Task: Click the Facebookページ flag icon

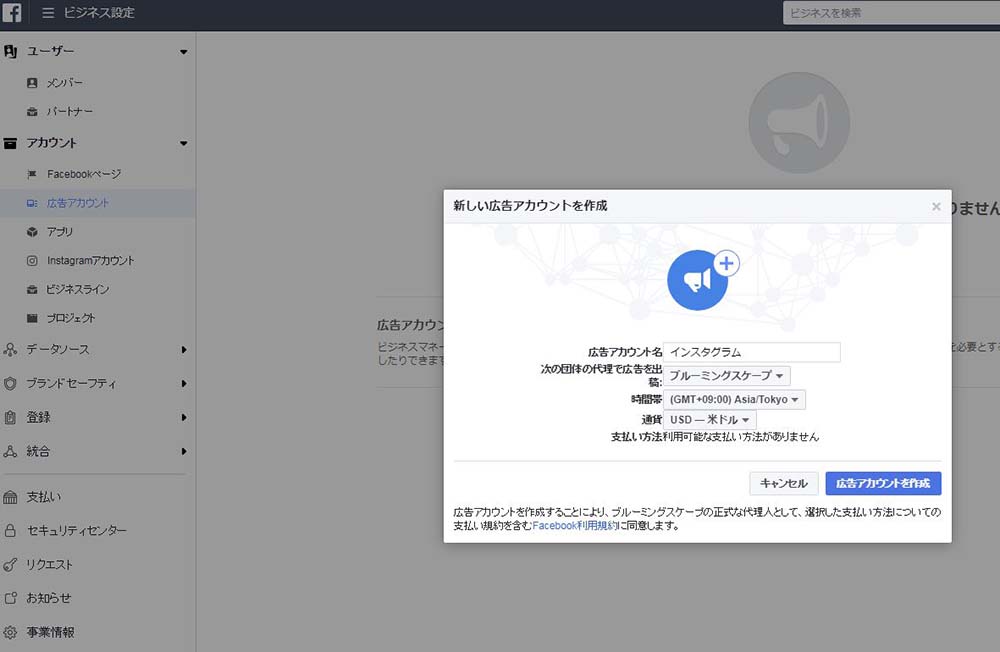Action: [x=32, y=174]
